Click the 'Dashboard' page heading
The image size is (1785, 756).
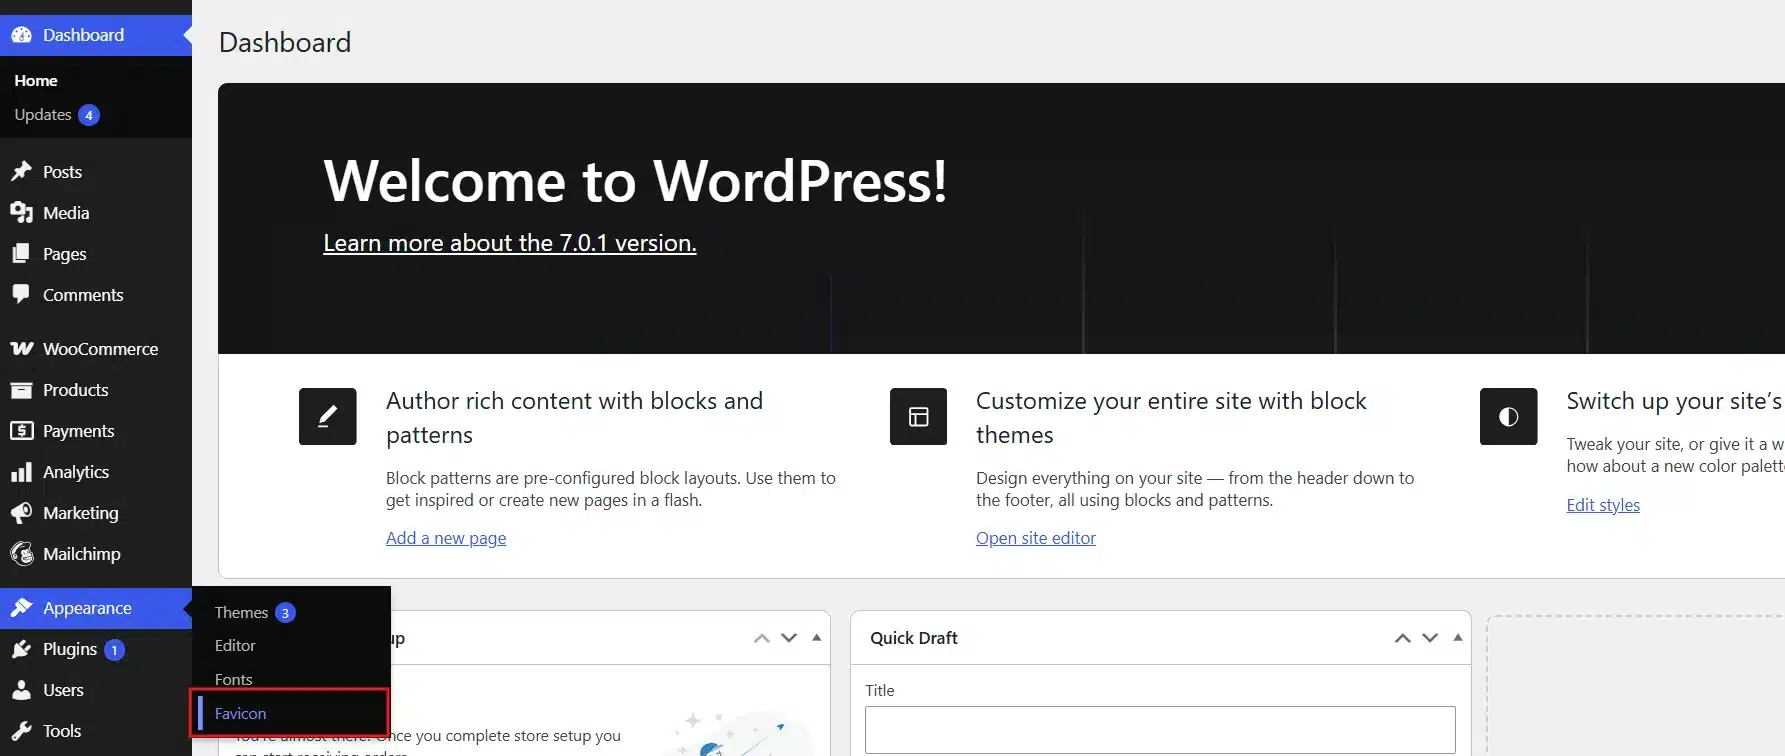tap(285, 42)
